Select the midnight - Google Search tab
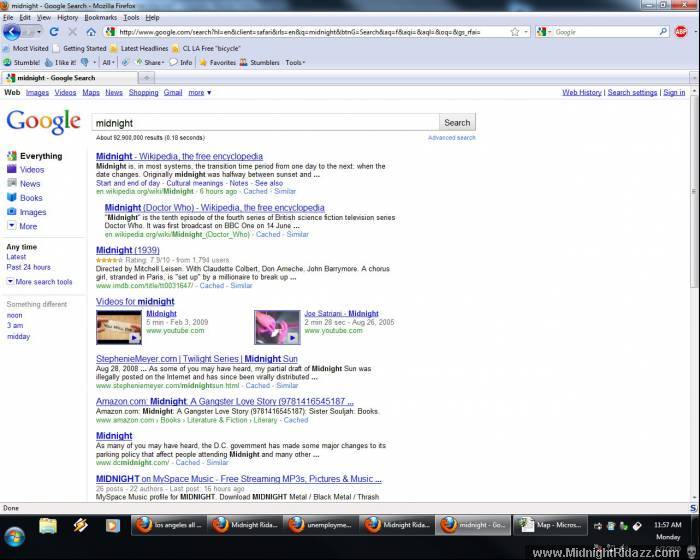700x560 pixels. pos(69,78)
